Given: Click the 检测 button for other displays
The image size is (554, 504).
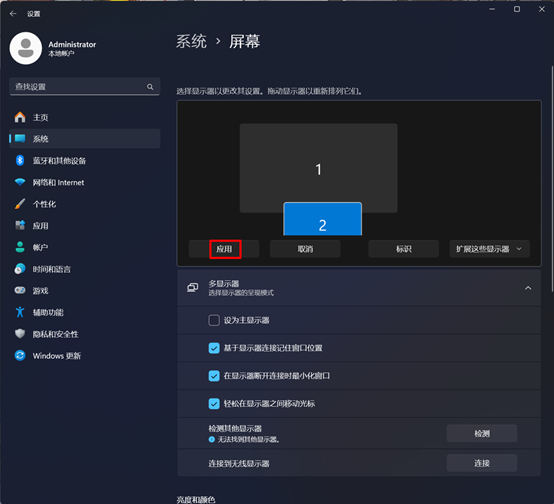Looking at the screenshot, I should pyautogui.click(x=482, y=433).
